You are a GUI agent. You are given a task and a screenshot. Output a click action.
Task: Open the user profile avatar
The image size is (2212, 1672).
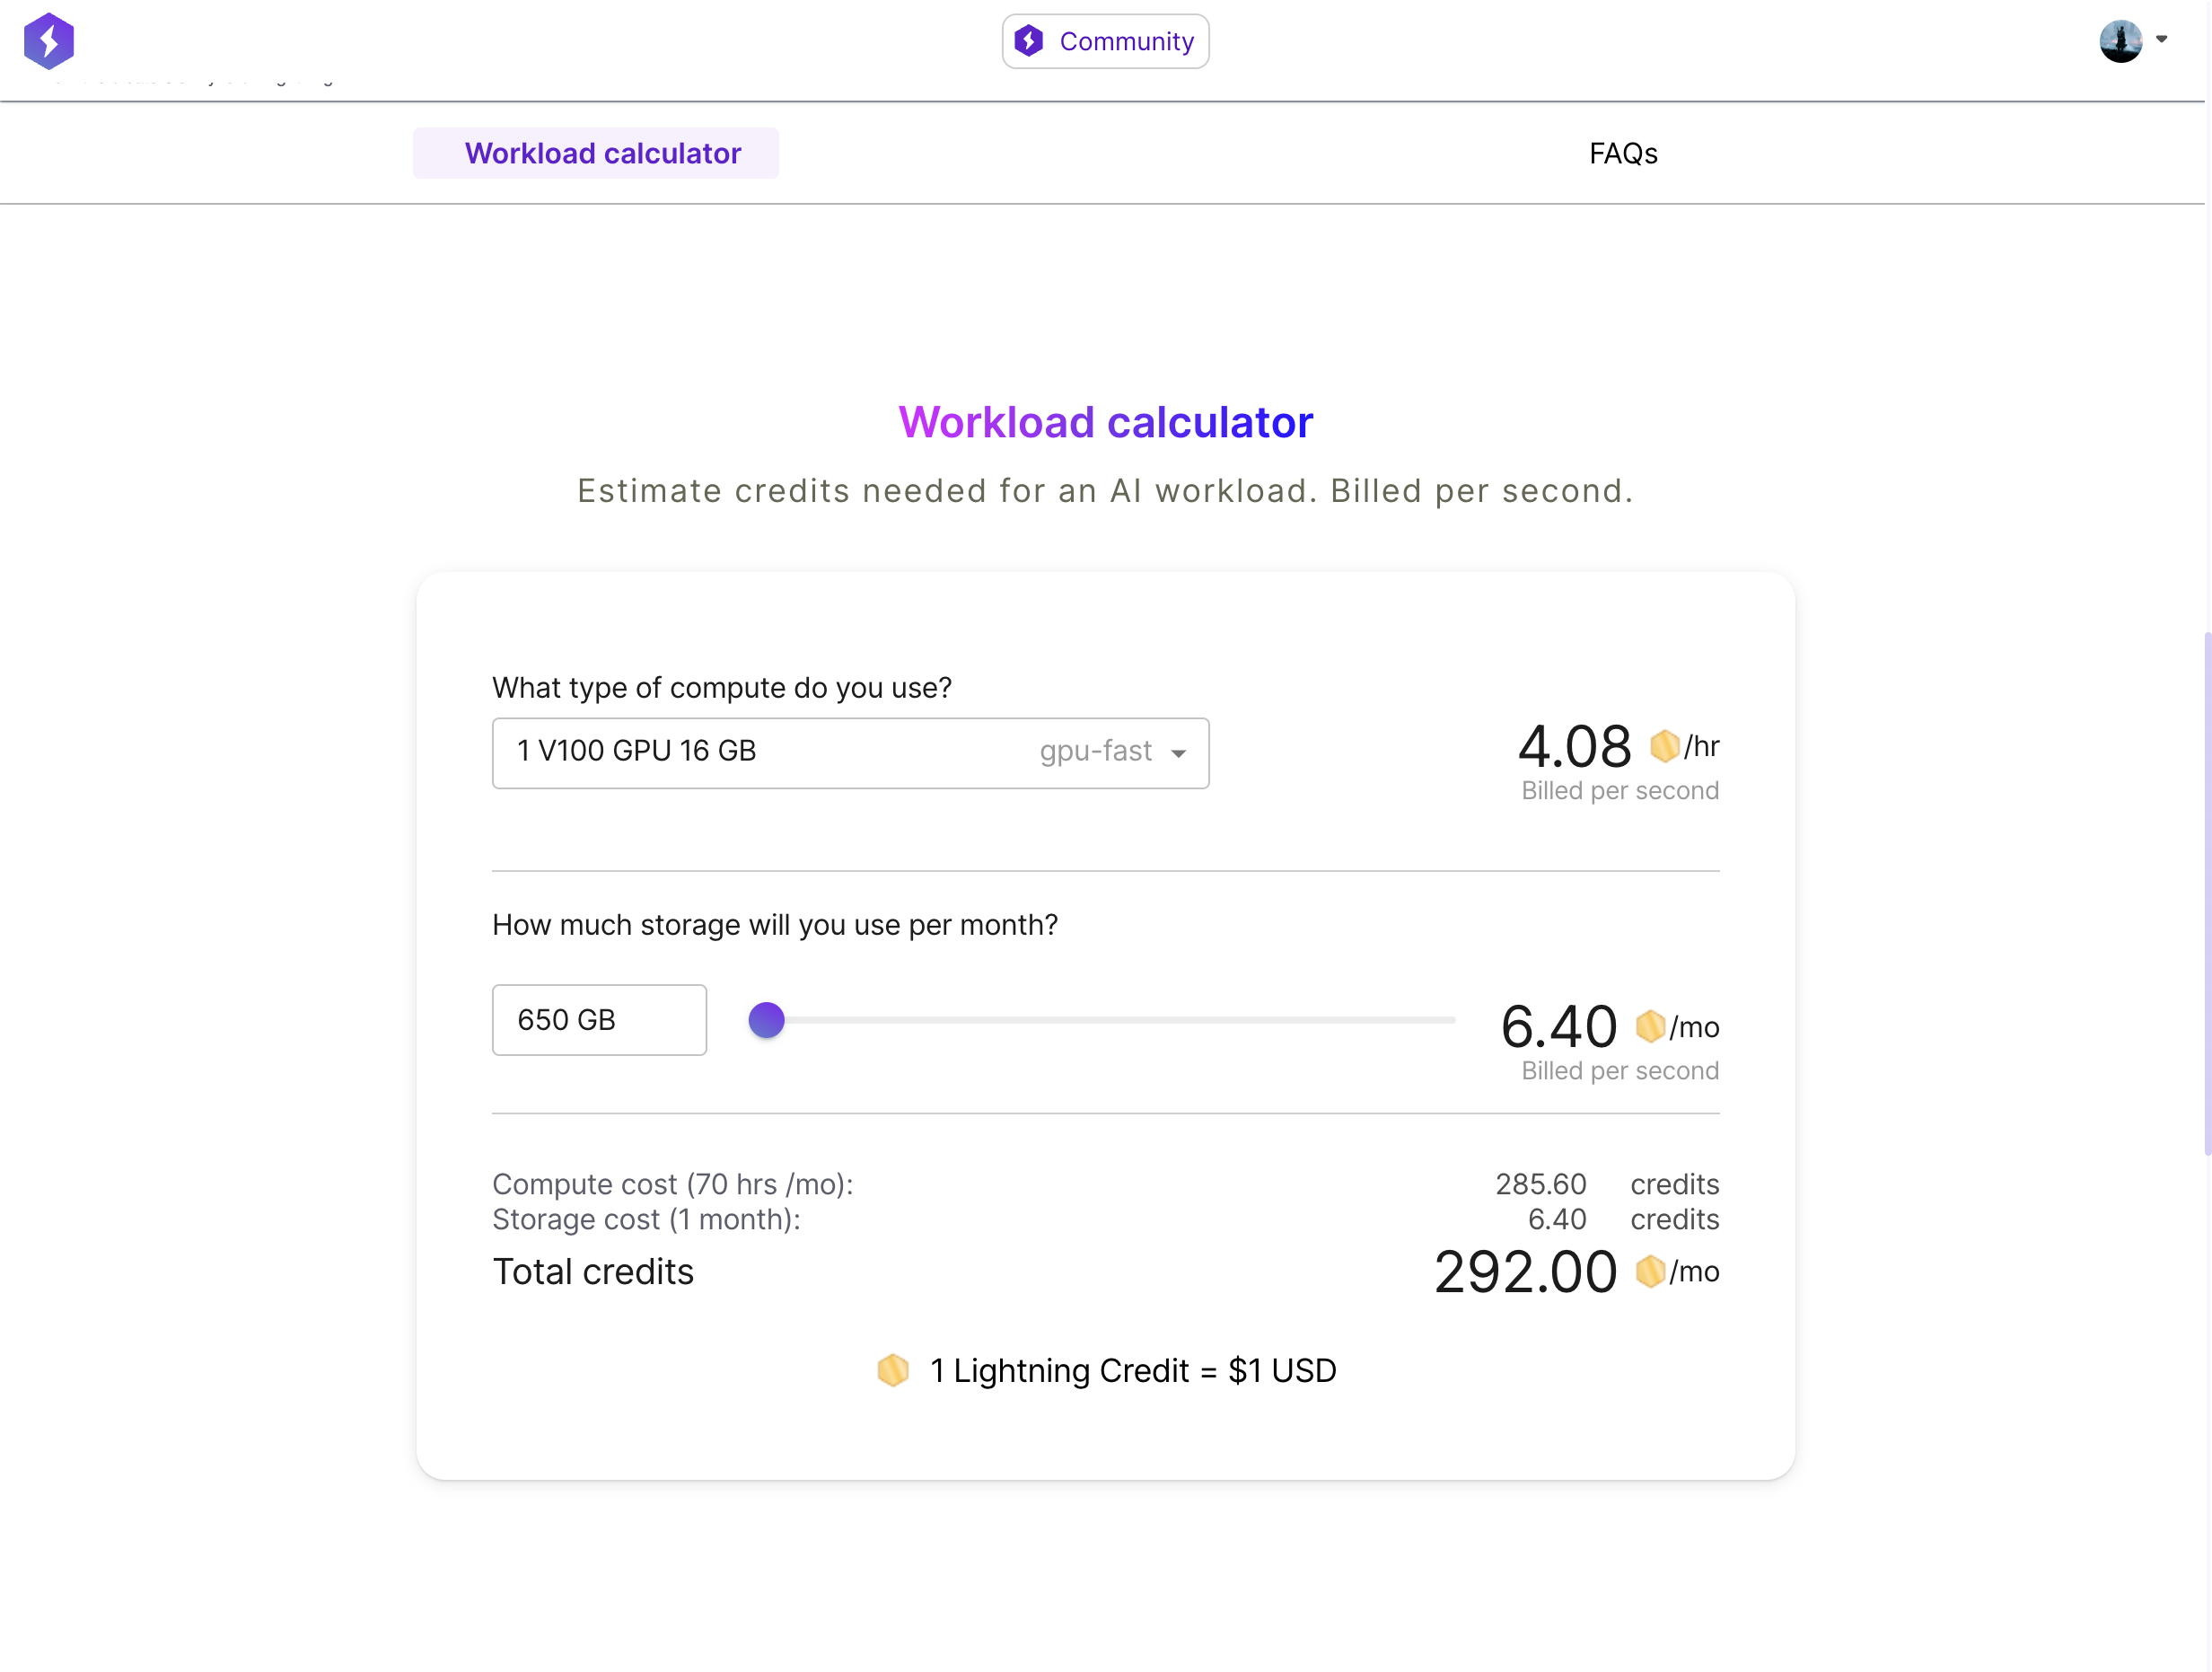pyautogui.click(x=2119, y=41)
